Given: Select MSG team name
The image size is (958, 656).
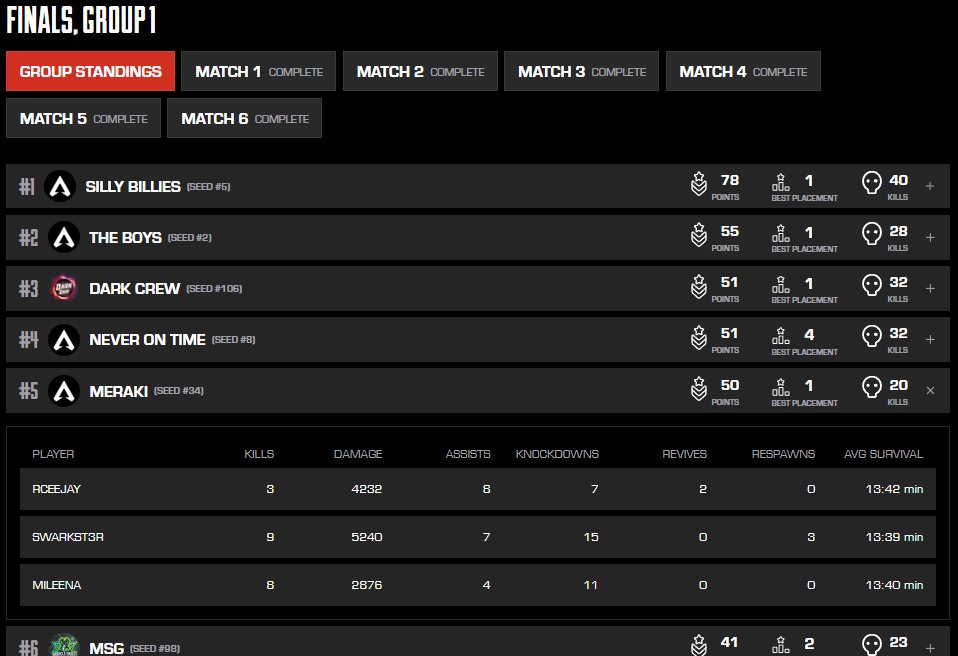Looking at the screenshot, I should pos(106,648).
